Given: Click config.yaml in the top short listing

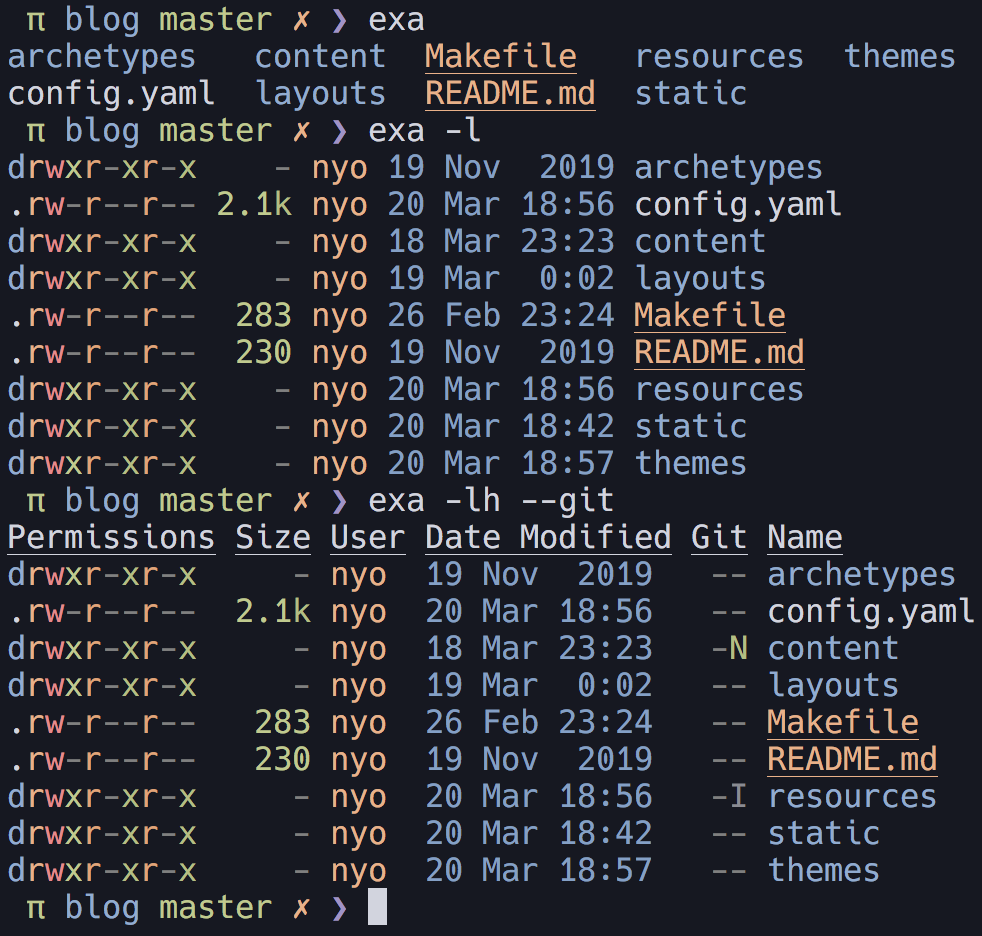Looking at the screenshot, I should [x=111, y=93].
